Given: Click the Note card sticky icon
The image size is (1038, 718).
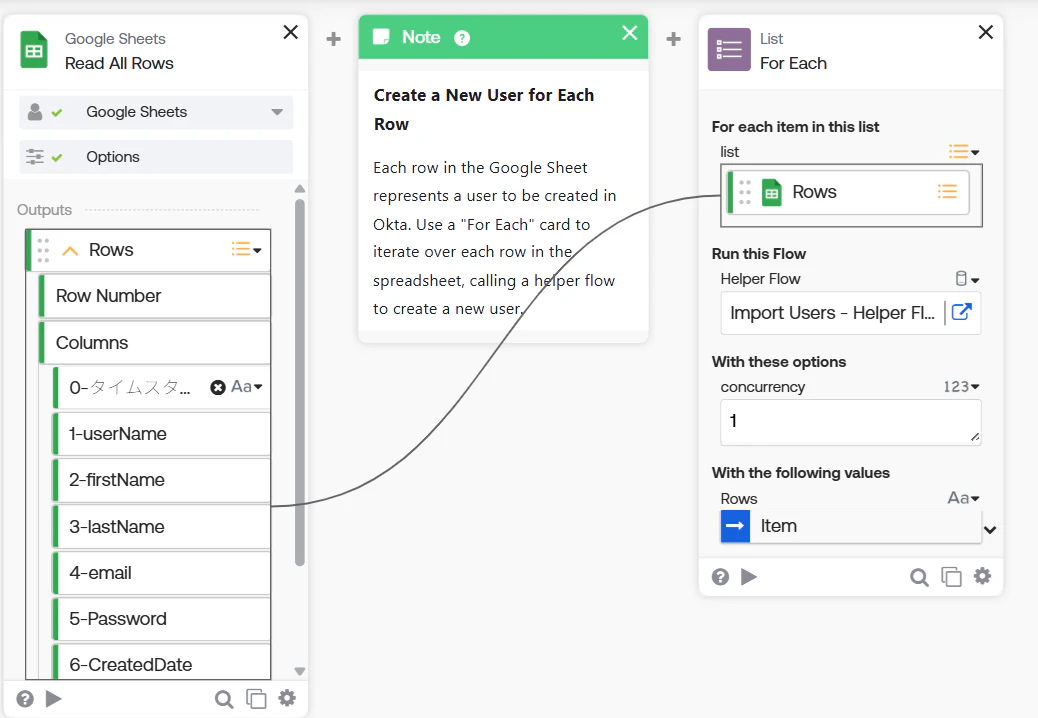Looking at the screenshot, I should point(381,37).
